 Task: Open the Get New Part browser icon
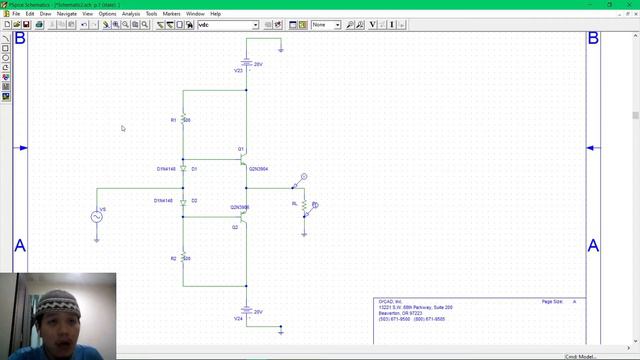coord(189,25)
